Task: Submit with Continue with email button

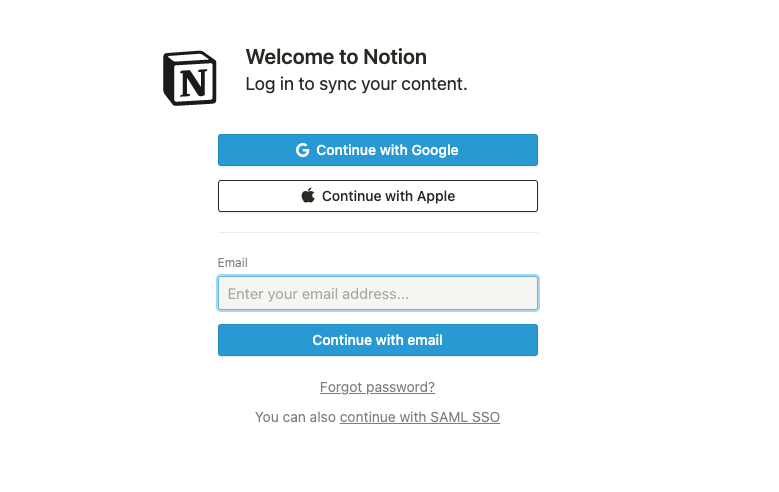Action: (x=378, y=340)
